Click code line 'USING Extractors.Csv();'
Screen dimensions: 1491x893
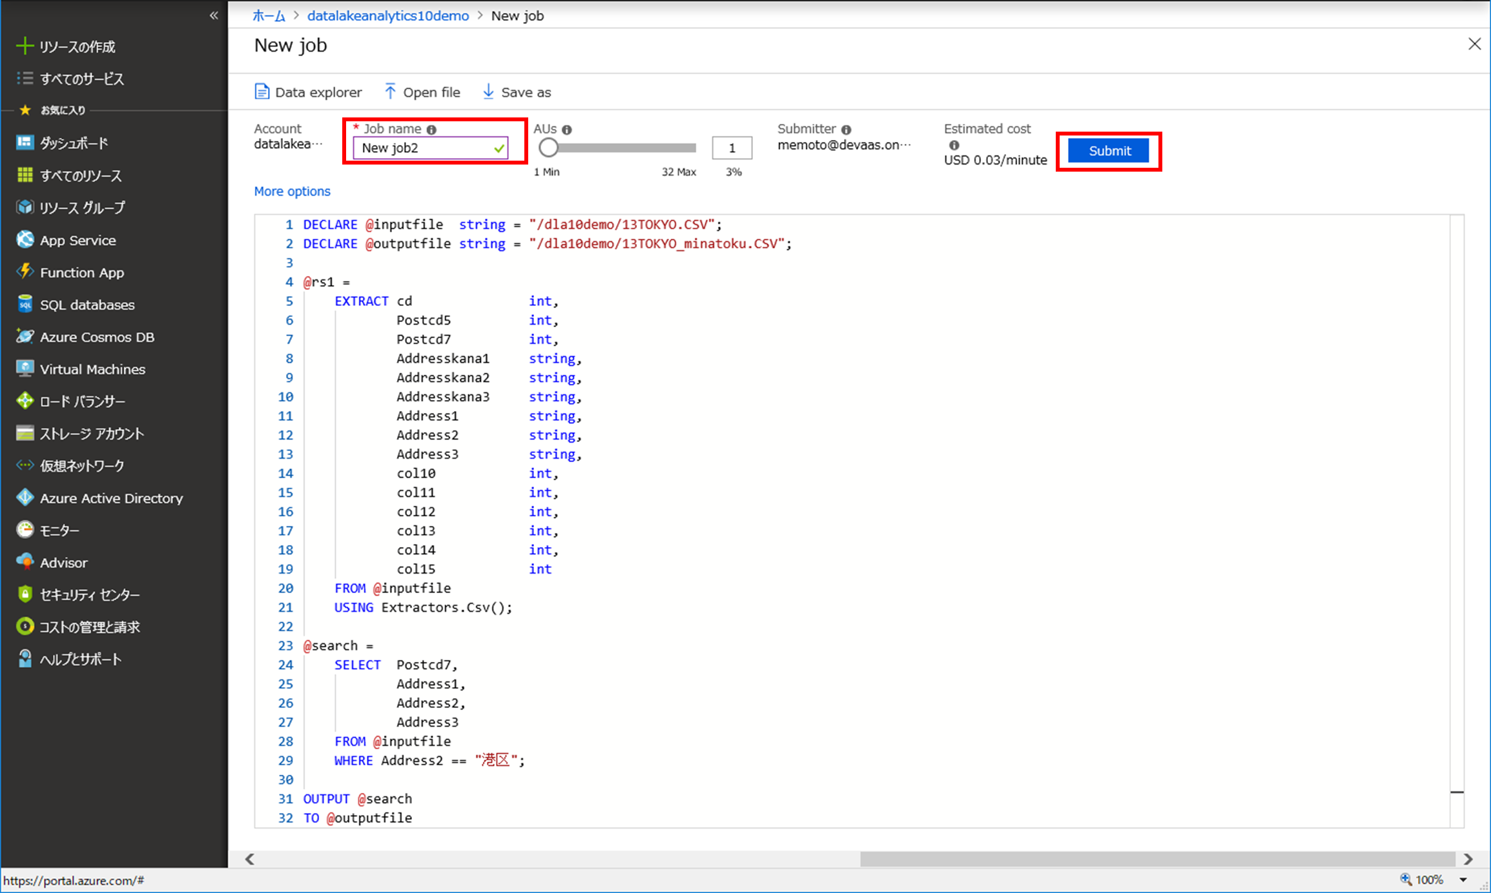click(423, 607)
